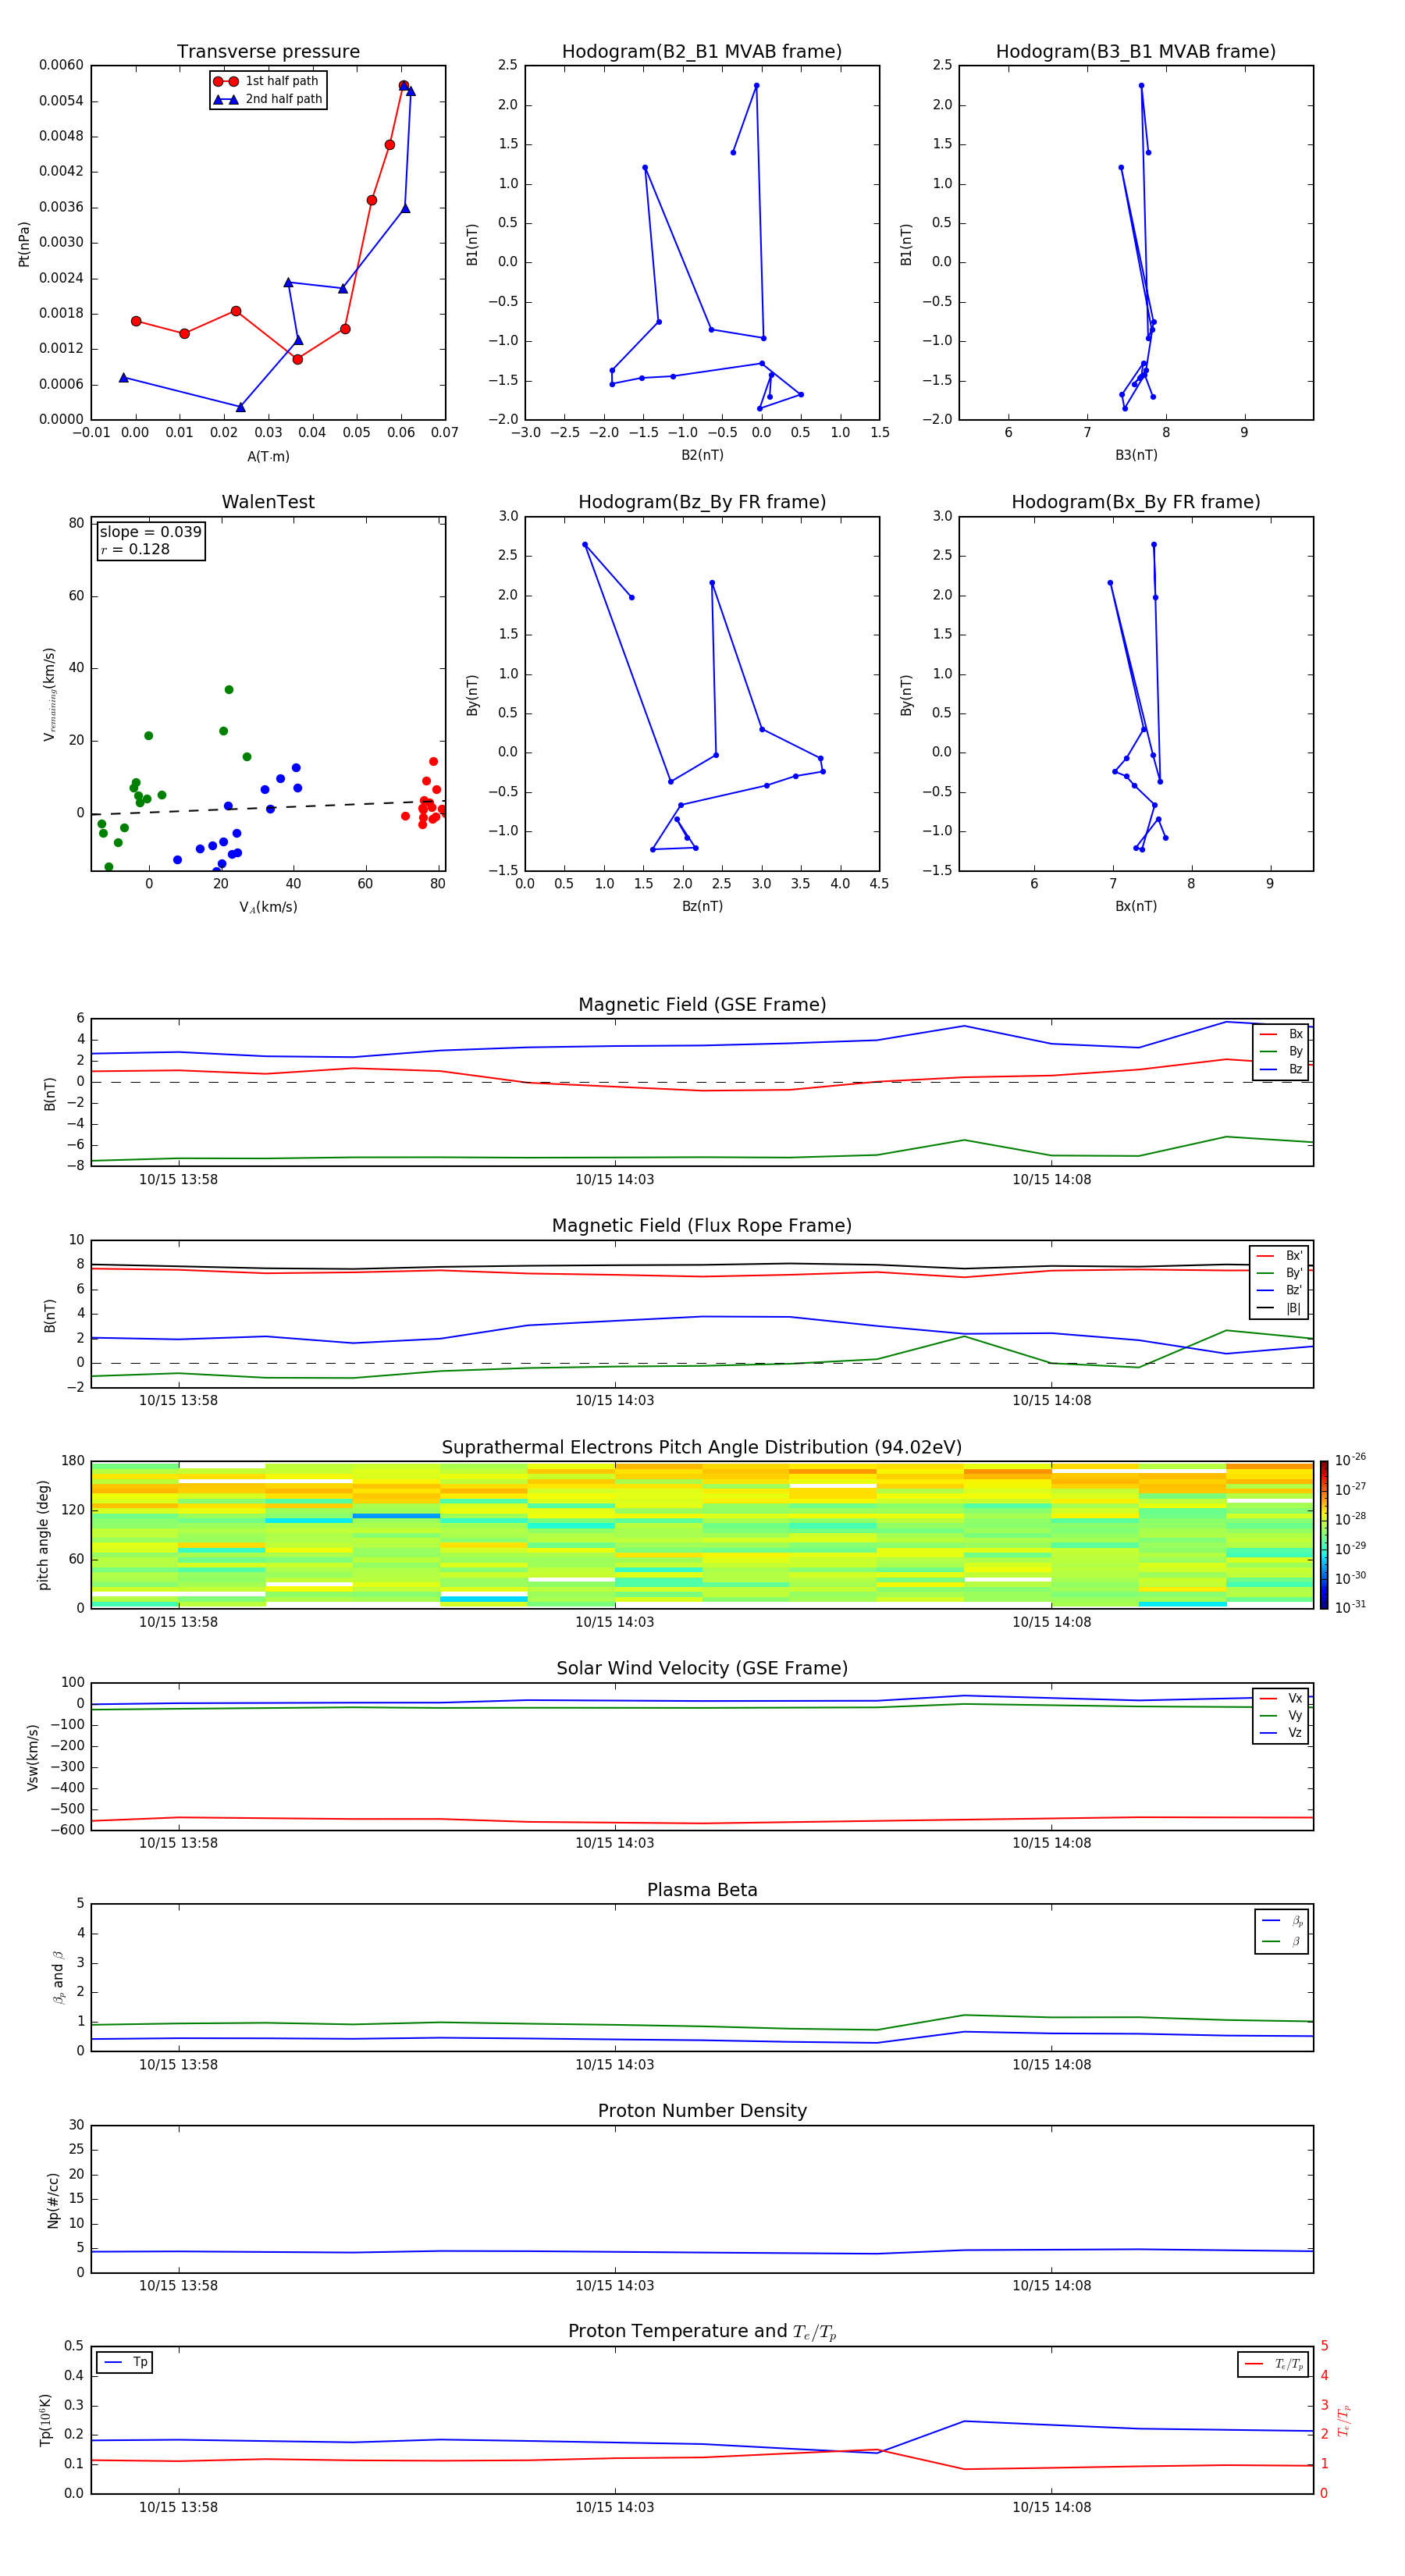
Task: Click 'Magnetic Field (Flux Rope Frame)' title
Action: coord(702,1226)
